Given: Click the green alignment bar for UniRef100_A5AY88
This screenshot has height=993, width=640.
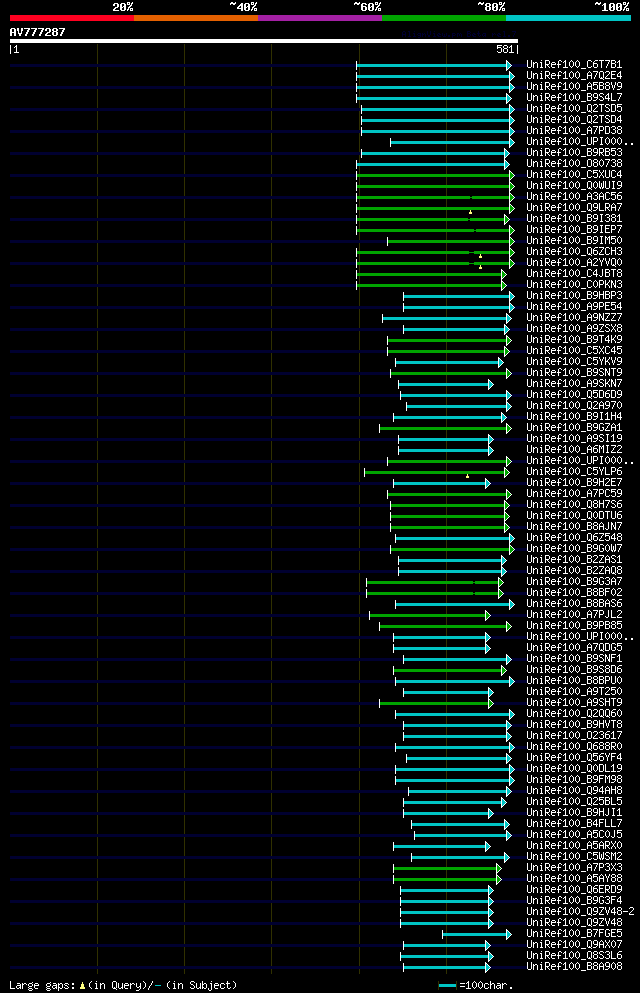Looking at the screenshot, I should click(x=447, y=879).
